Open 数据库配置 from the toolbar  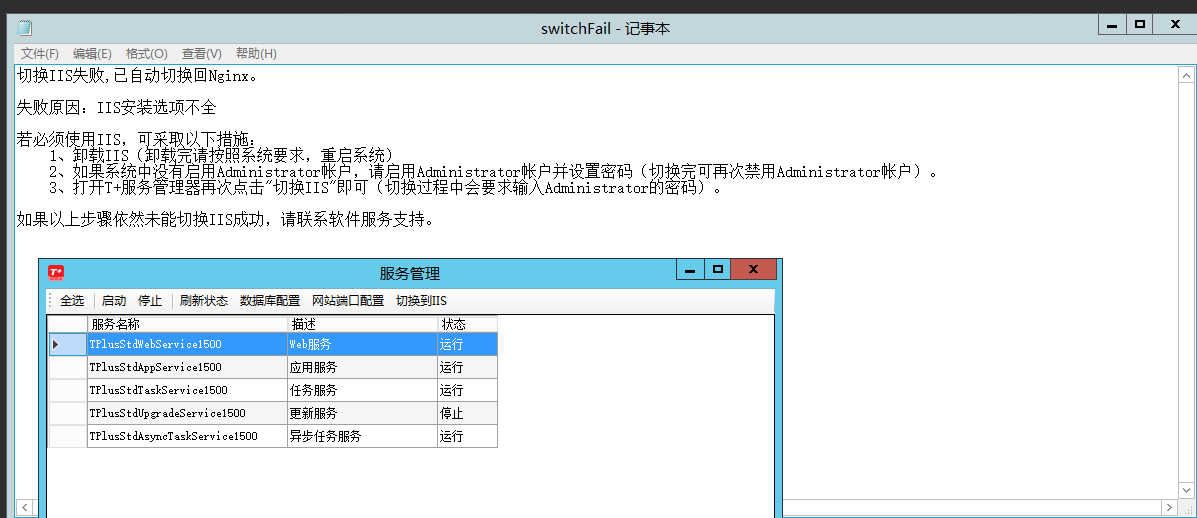click(270, 301)
